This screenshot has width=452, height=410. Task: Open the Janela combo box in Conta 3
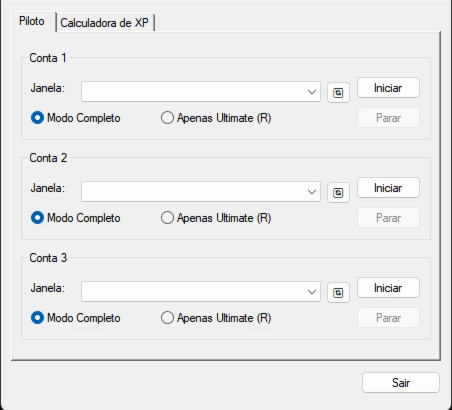(x=201, y=291)
